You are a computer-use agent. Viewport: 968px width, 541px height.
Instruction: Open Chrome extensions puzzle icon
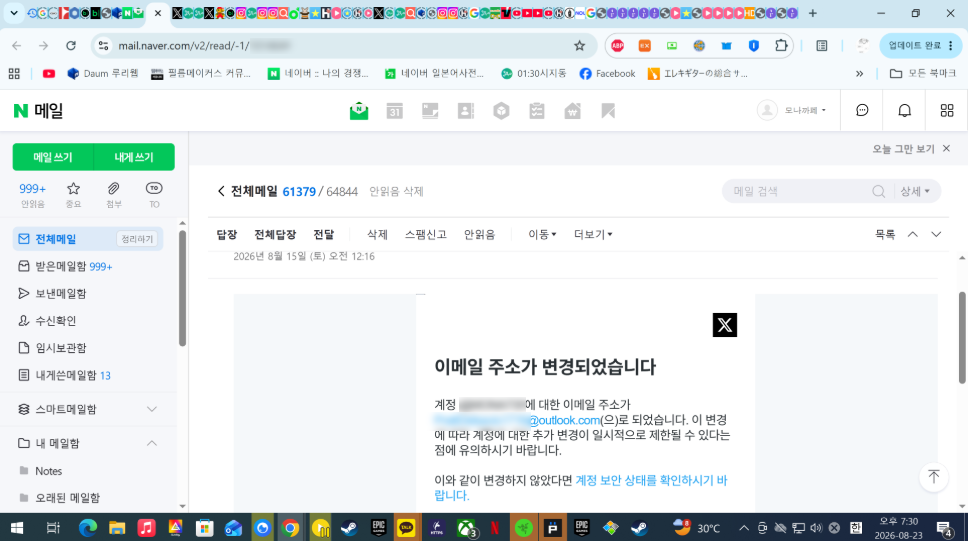781,46
